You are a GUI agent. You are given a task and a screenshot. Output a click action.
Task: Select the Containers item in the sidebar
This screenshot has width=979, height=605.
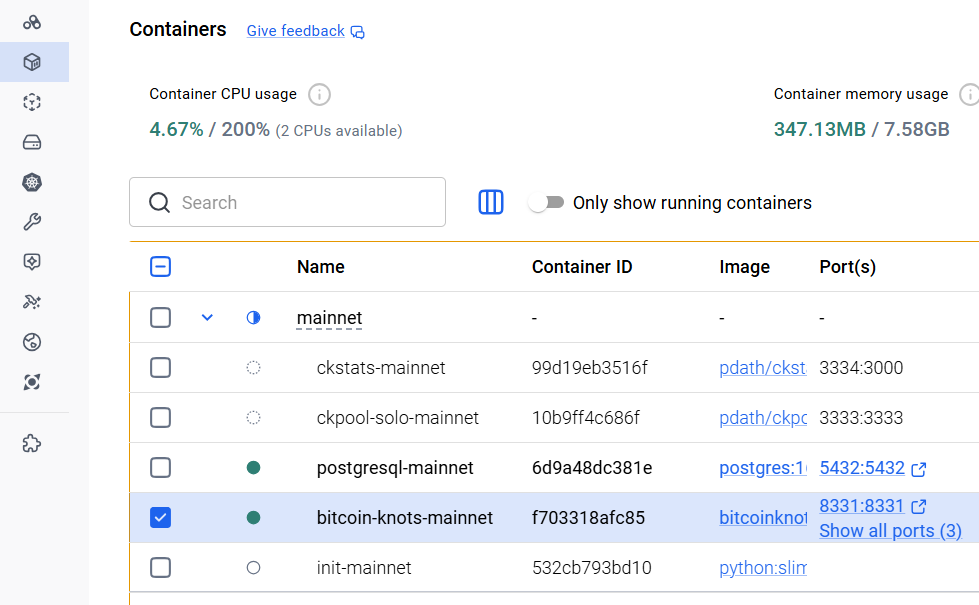pos(32,62)
